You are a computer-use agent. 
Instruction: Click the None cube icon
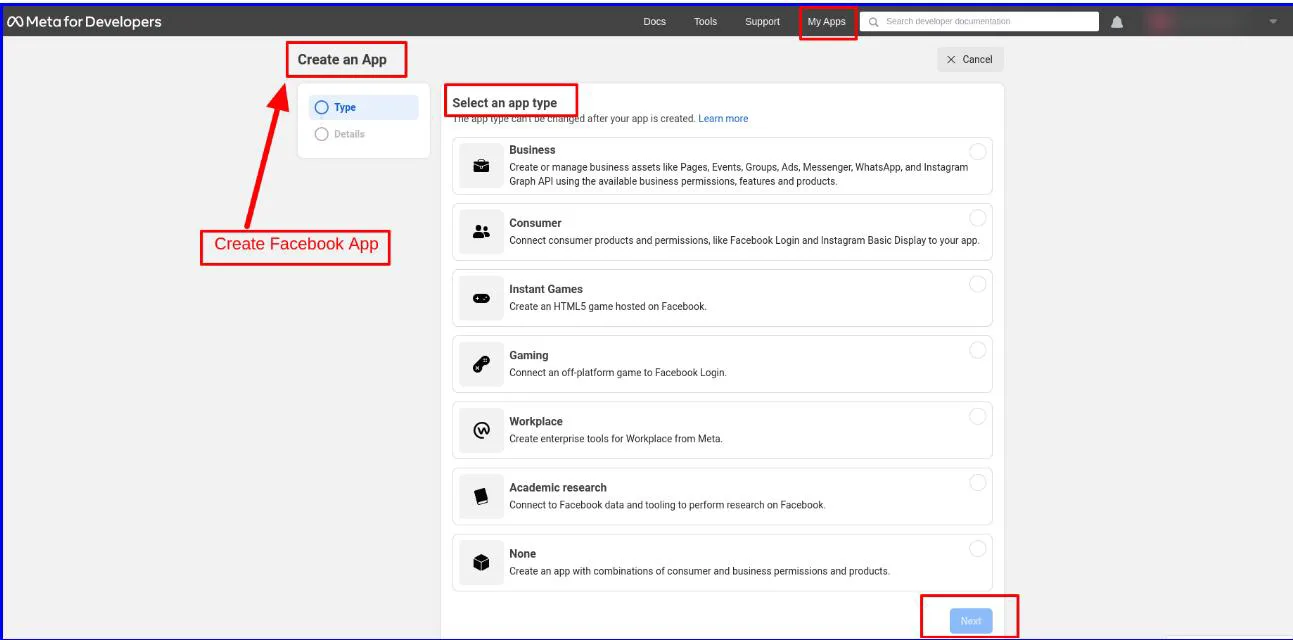click(481, 562)
